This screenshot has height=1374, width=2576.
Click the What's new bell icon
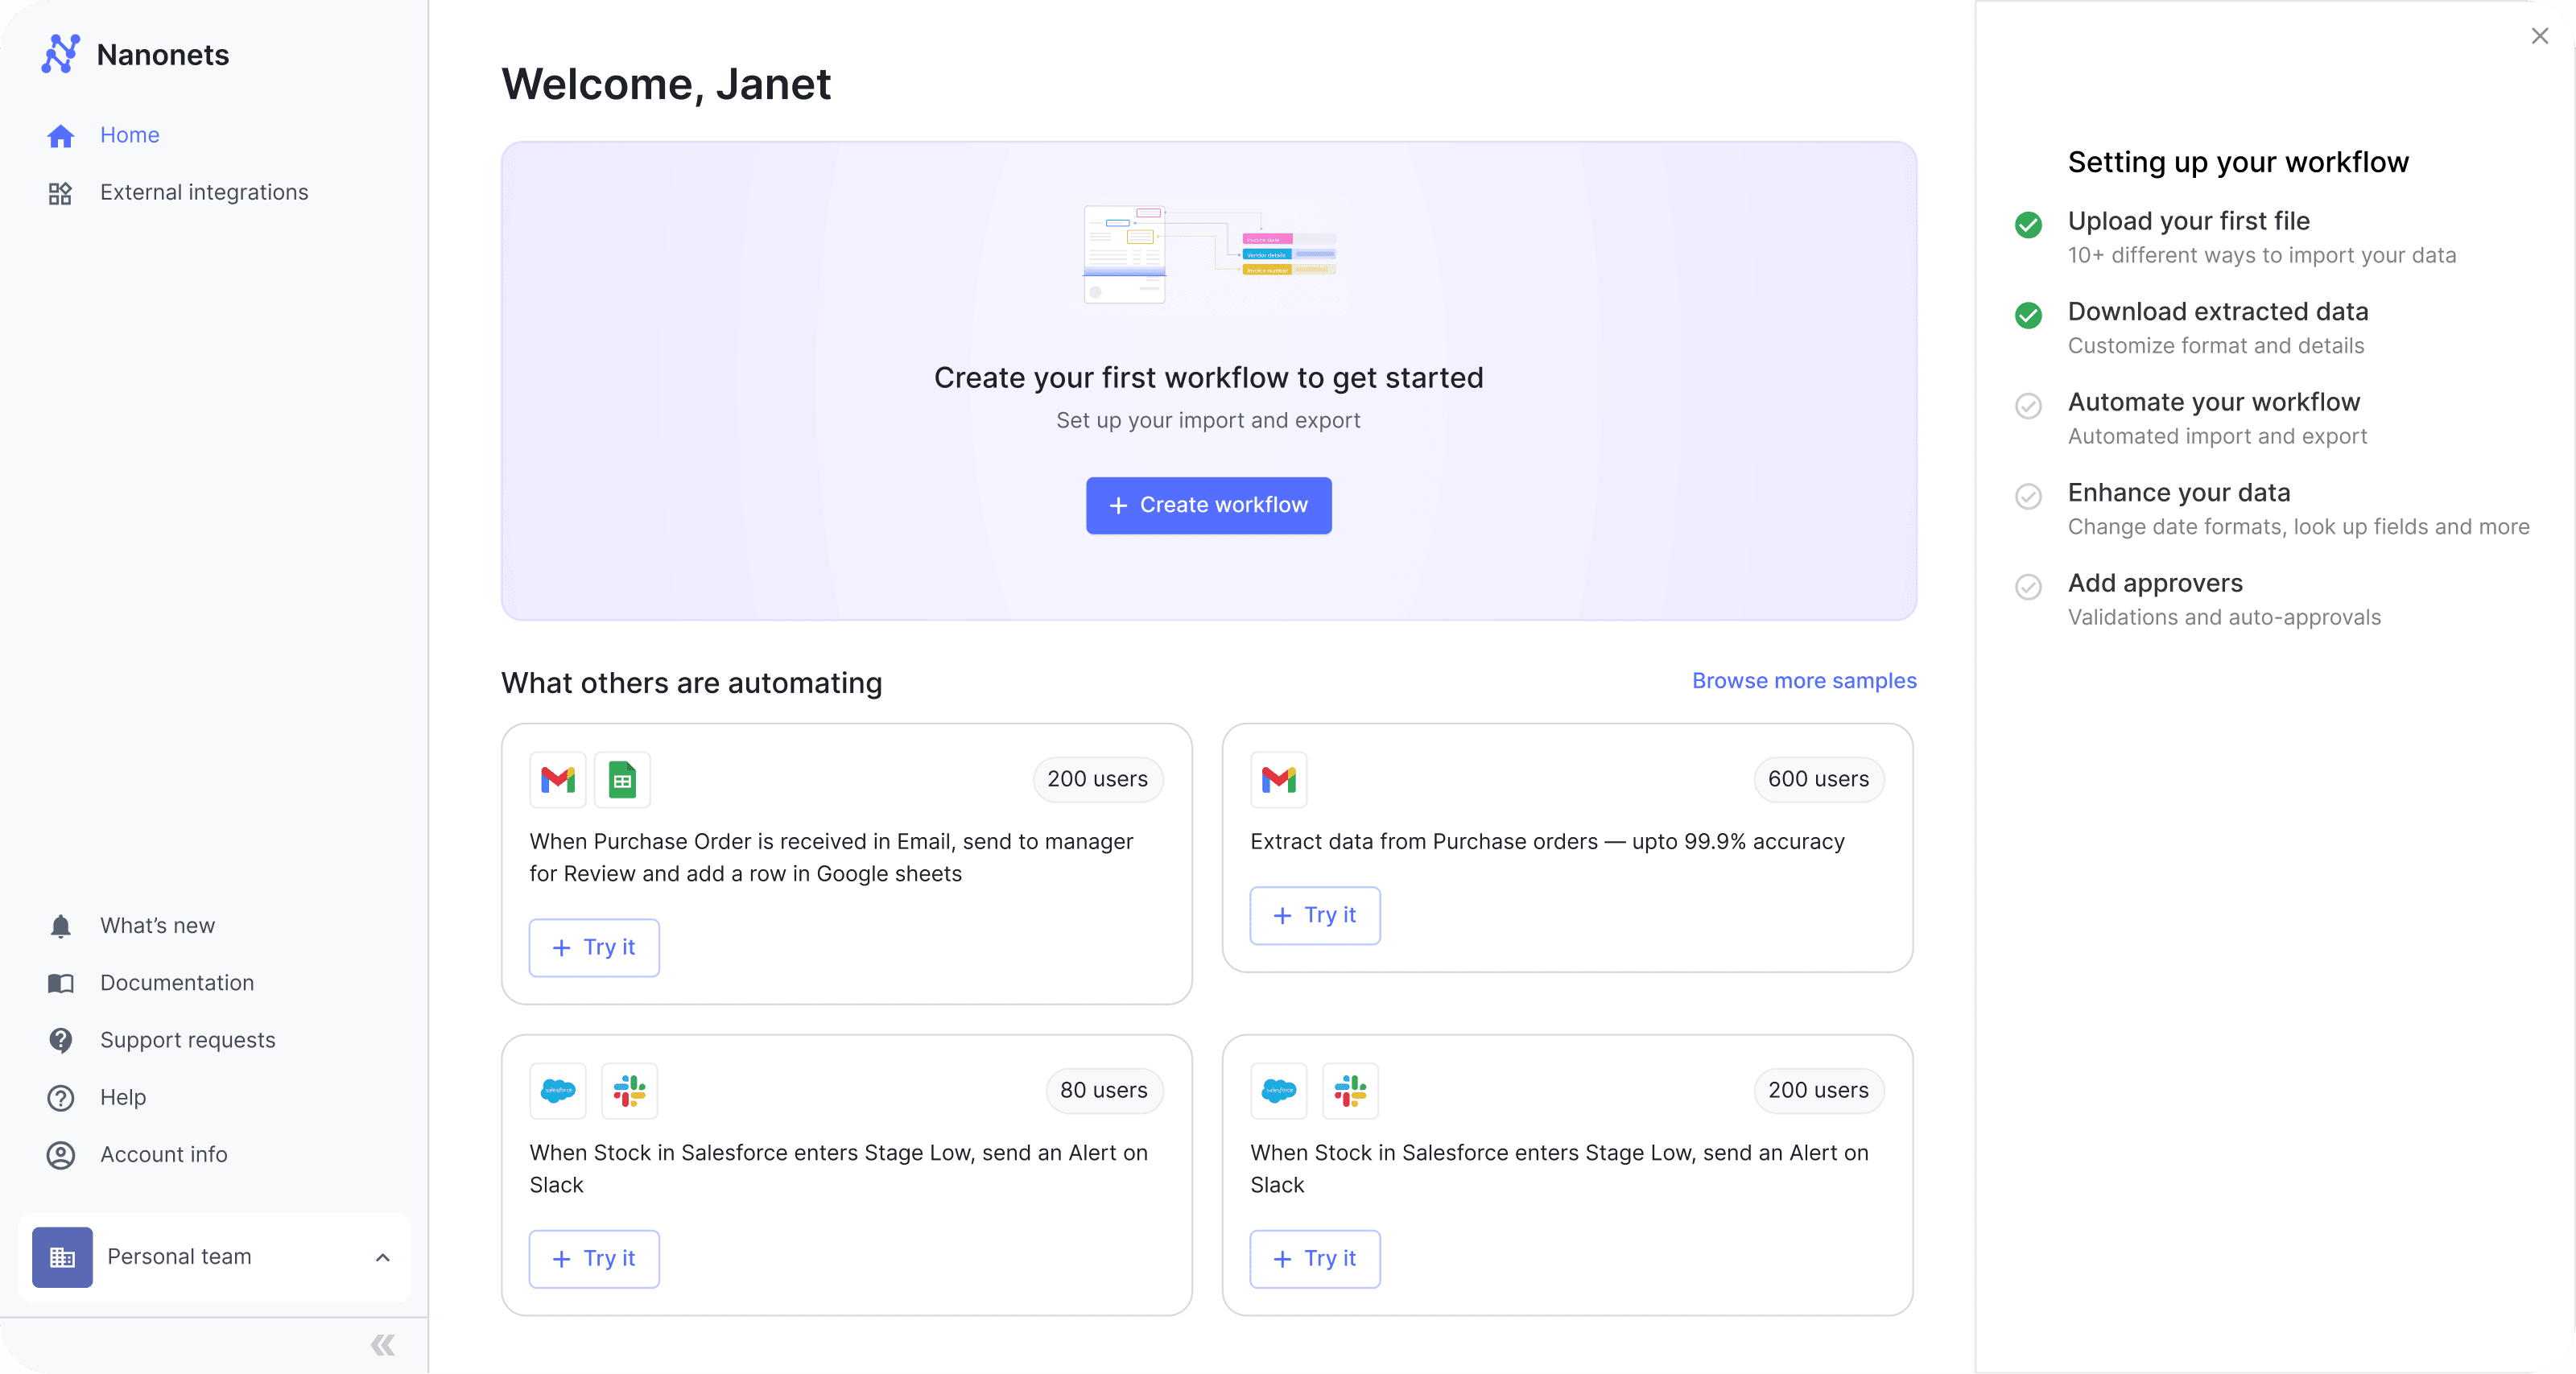60,926
